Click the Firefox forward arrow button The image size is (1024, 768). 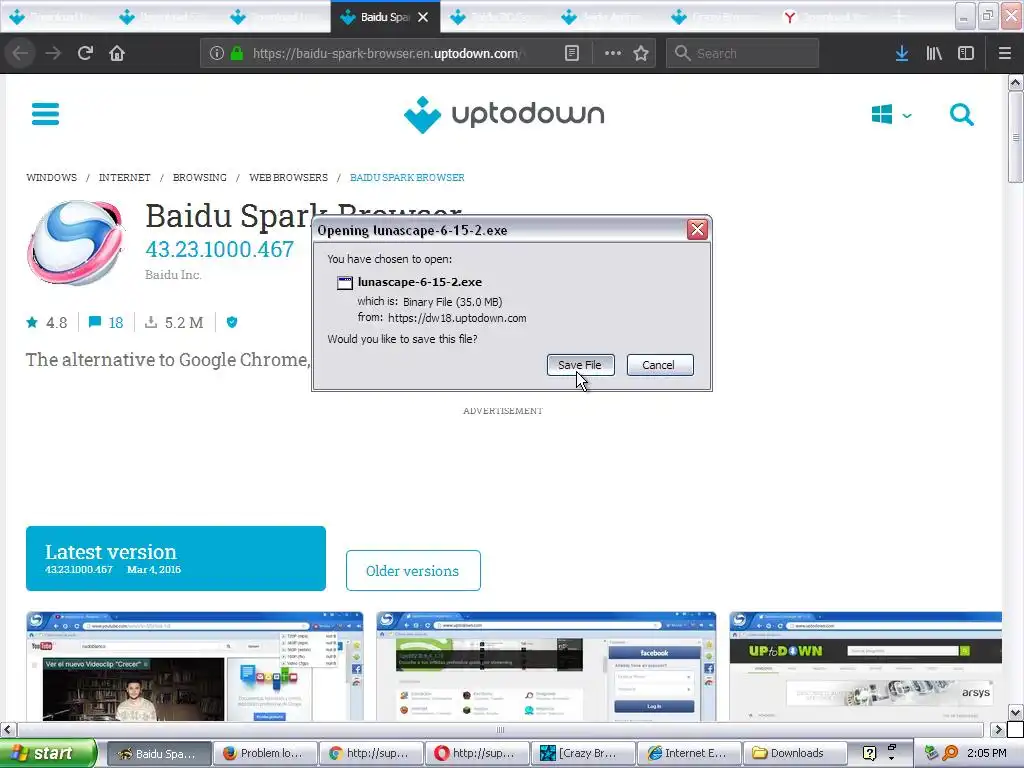(53, 53)
